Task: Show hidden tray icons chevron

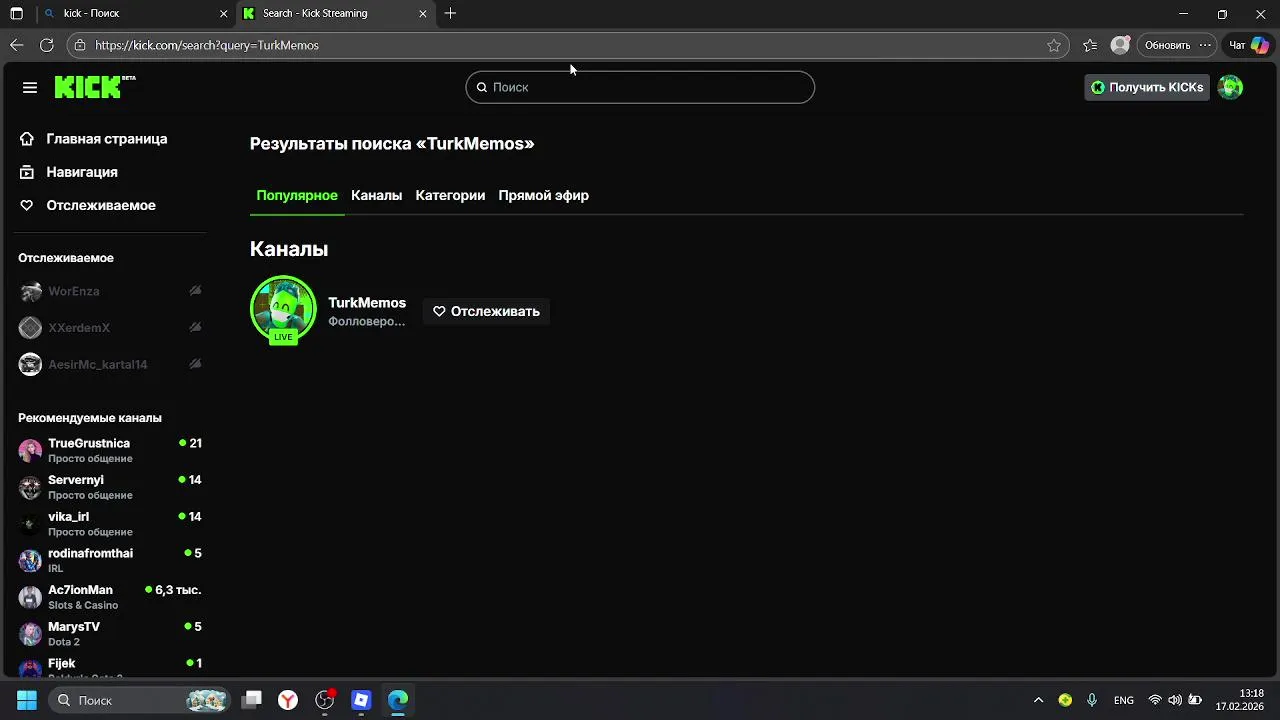Action: pyautogui.click(x=1038, y=700)
